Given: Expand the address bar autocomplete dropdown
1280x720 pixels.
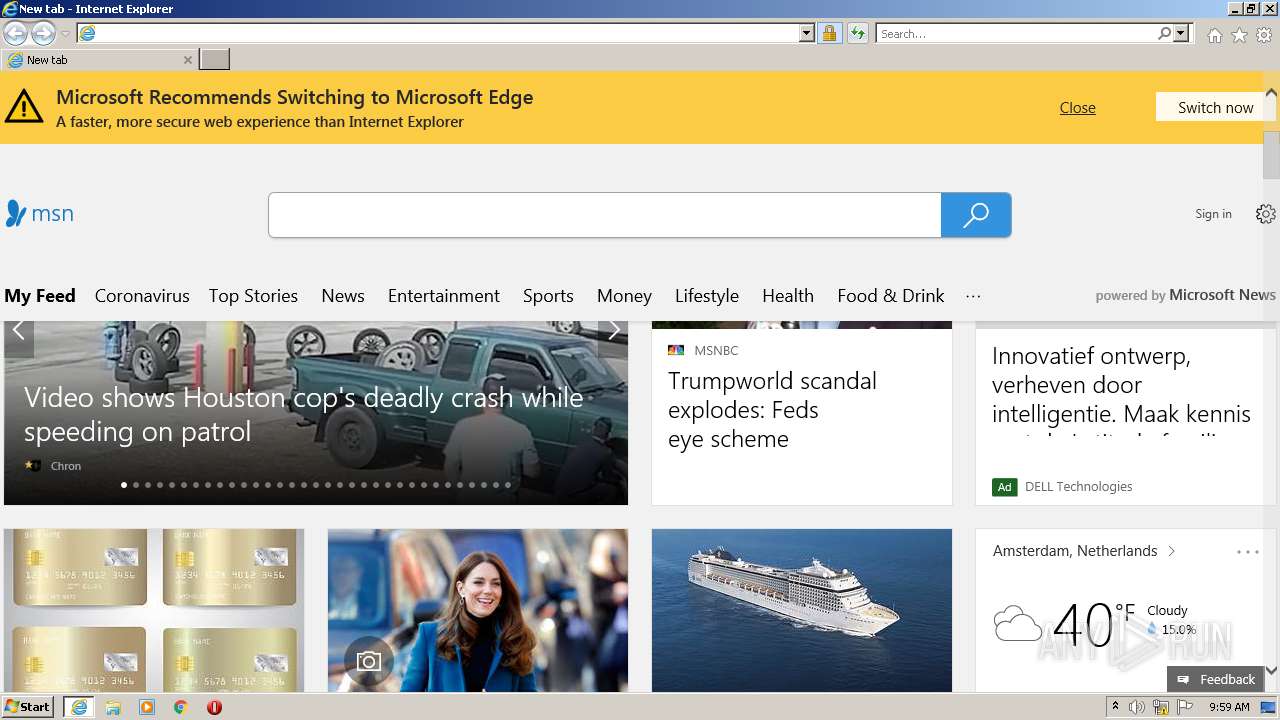Looking at the screenshot, I should [807, 34].
